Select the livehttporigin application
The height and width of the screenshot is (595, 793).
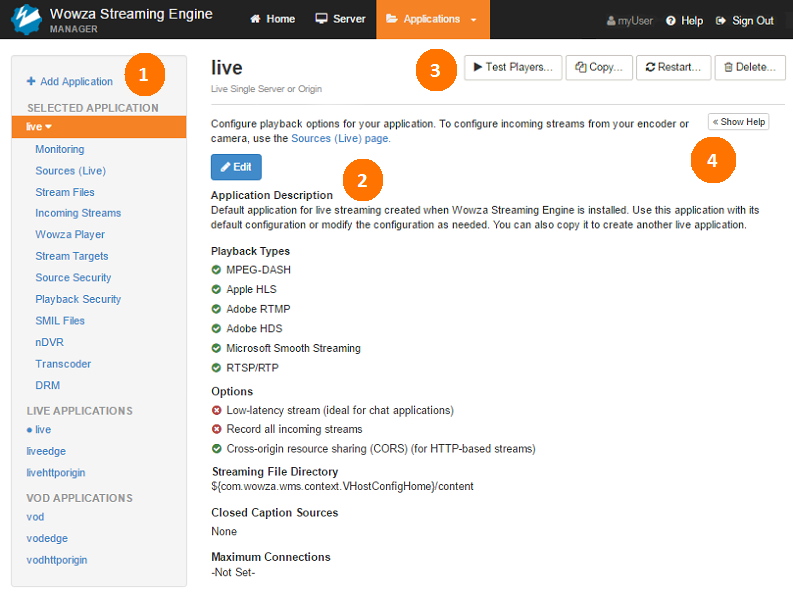coord(56,473)
